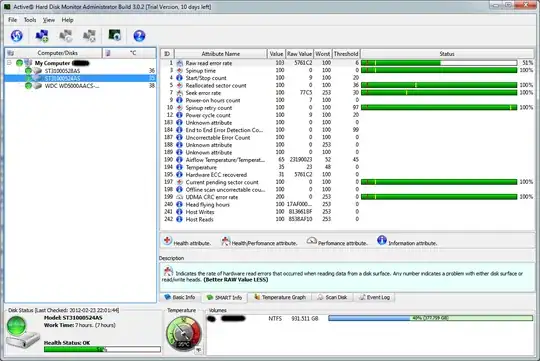Open the View menu

point(49,20)
